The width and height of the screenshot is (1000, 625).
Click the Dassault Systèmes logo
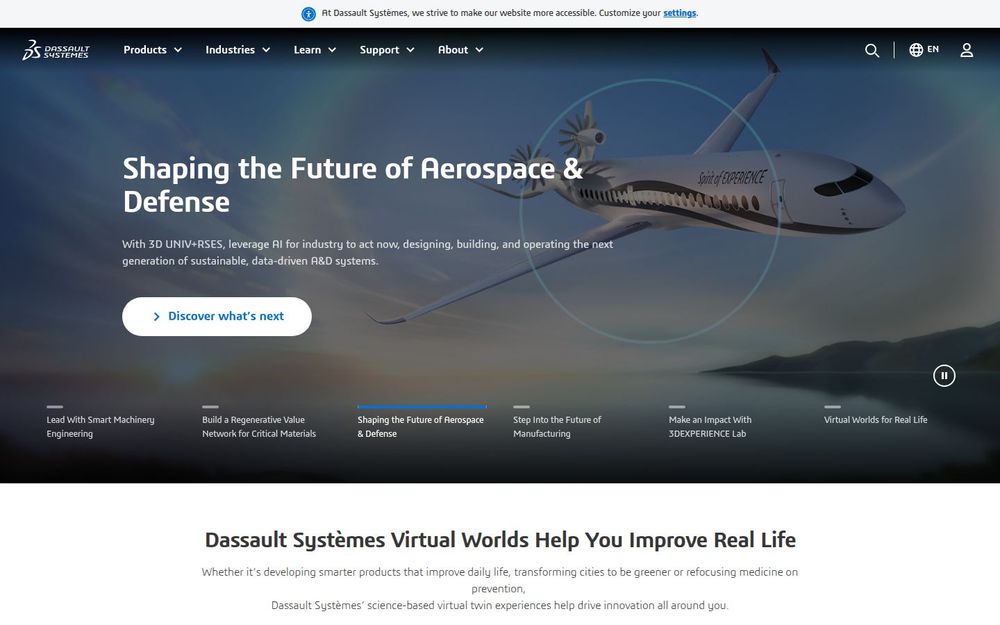point(55,49)
